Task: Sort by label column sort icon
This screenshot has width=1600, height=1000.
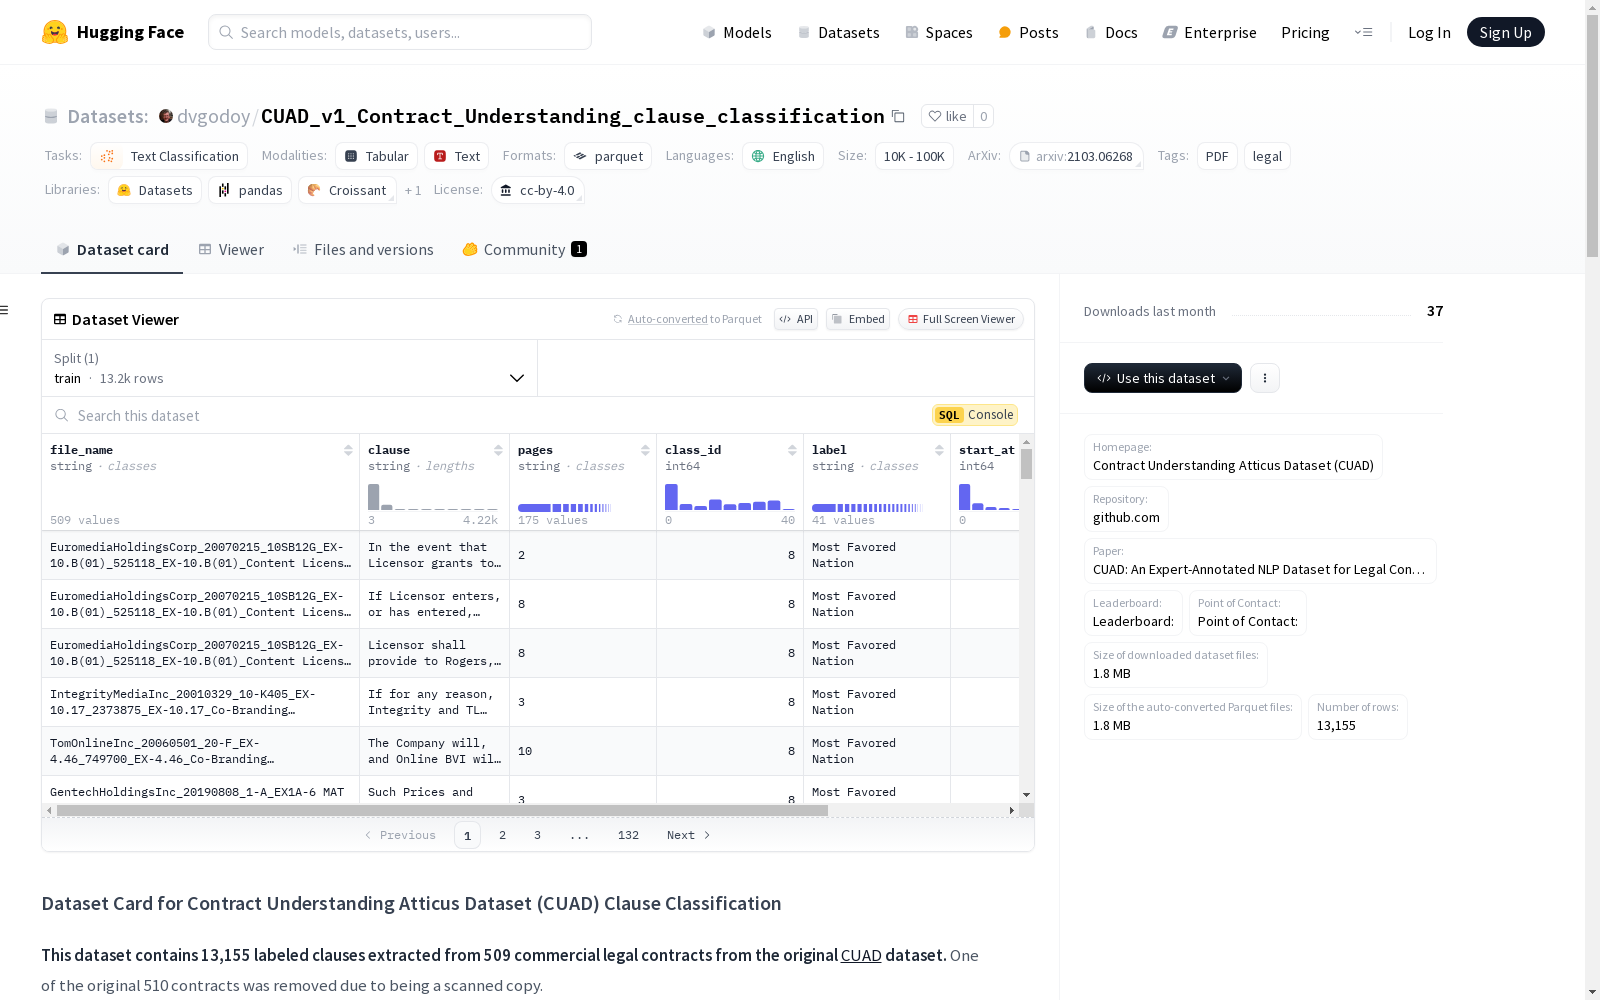Action: (939, 450)
